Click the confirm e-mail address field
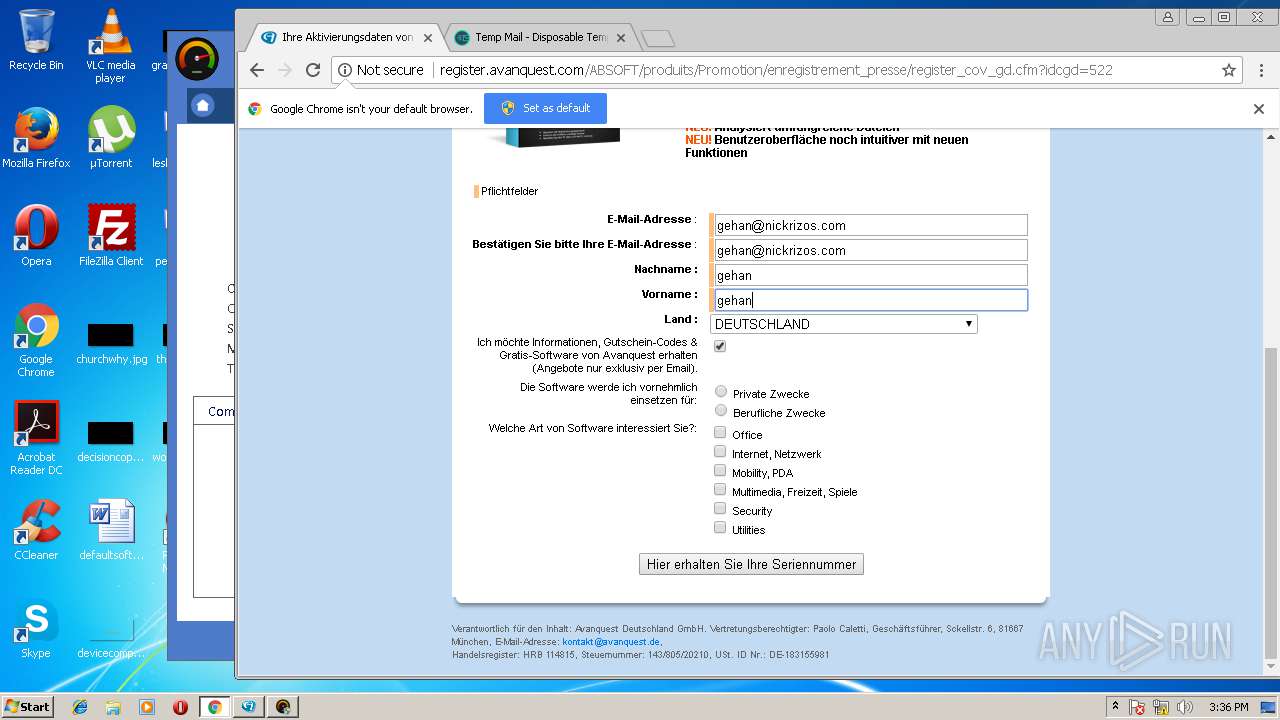This screenshot has height=720, width=1280. [x=869, y=250]
